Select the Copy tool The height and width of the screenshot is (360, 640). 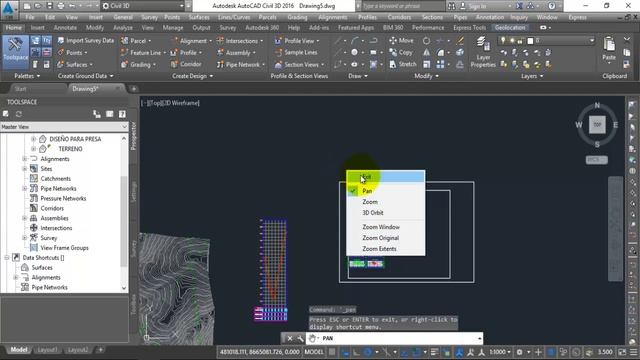[401, 52]
